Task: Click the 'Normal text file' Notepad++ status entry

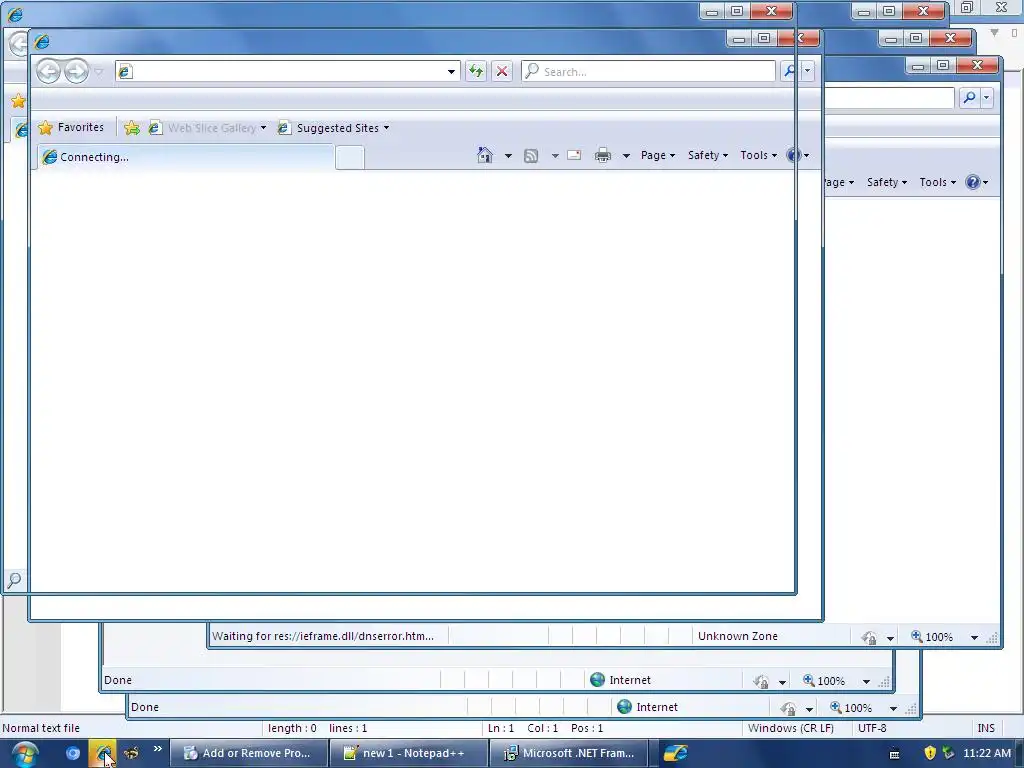Action: 41,728
